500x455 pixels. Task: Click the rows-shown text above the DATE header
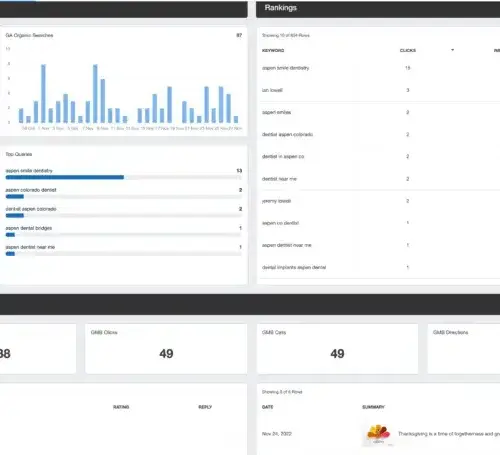[282, 392]
